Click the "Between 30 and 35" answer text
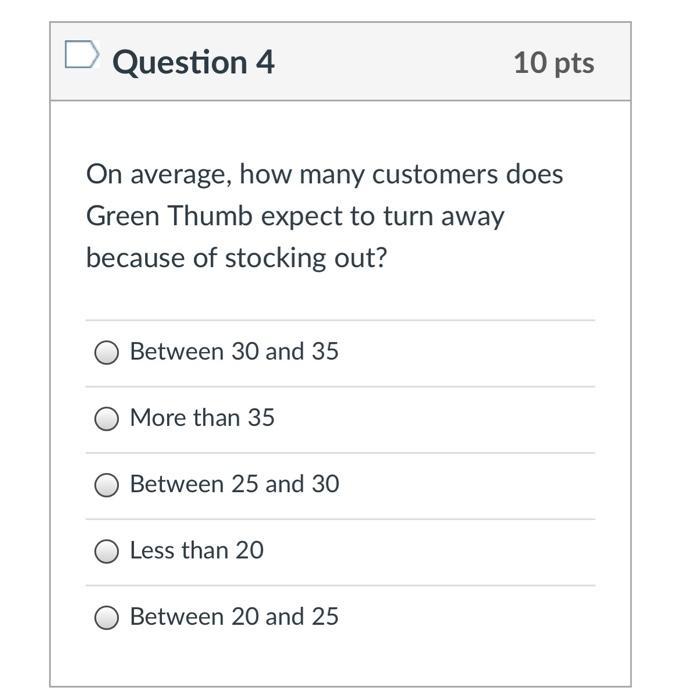This screenshot has height=700, width=681. pyautogui.click(x=234, y=352)
